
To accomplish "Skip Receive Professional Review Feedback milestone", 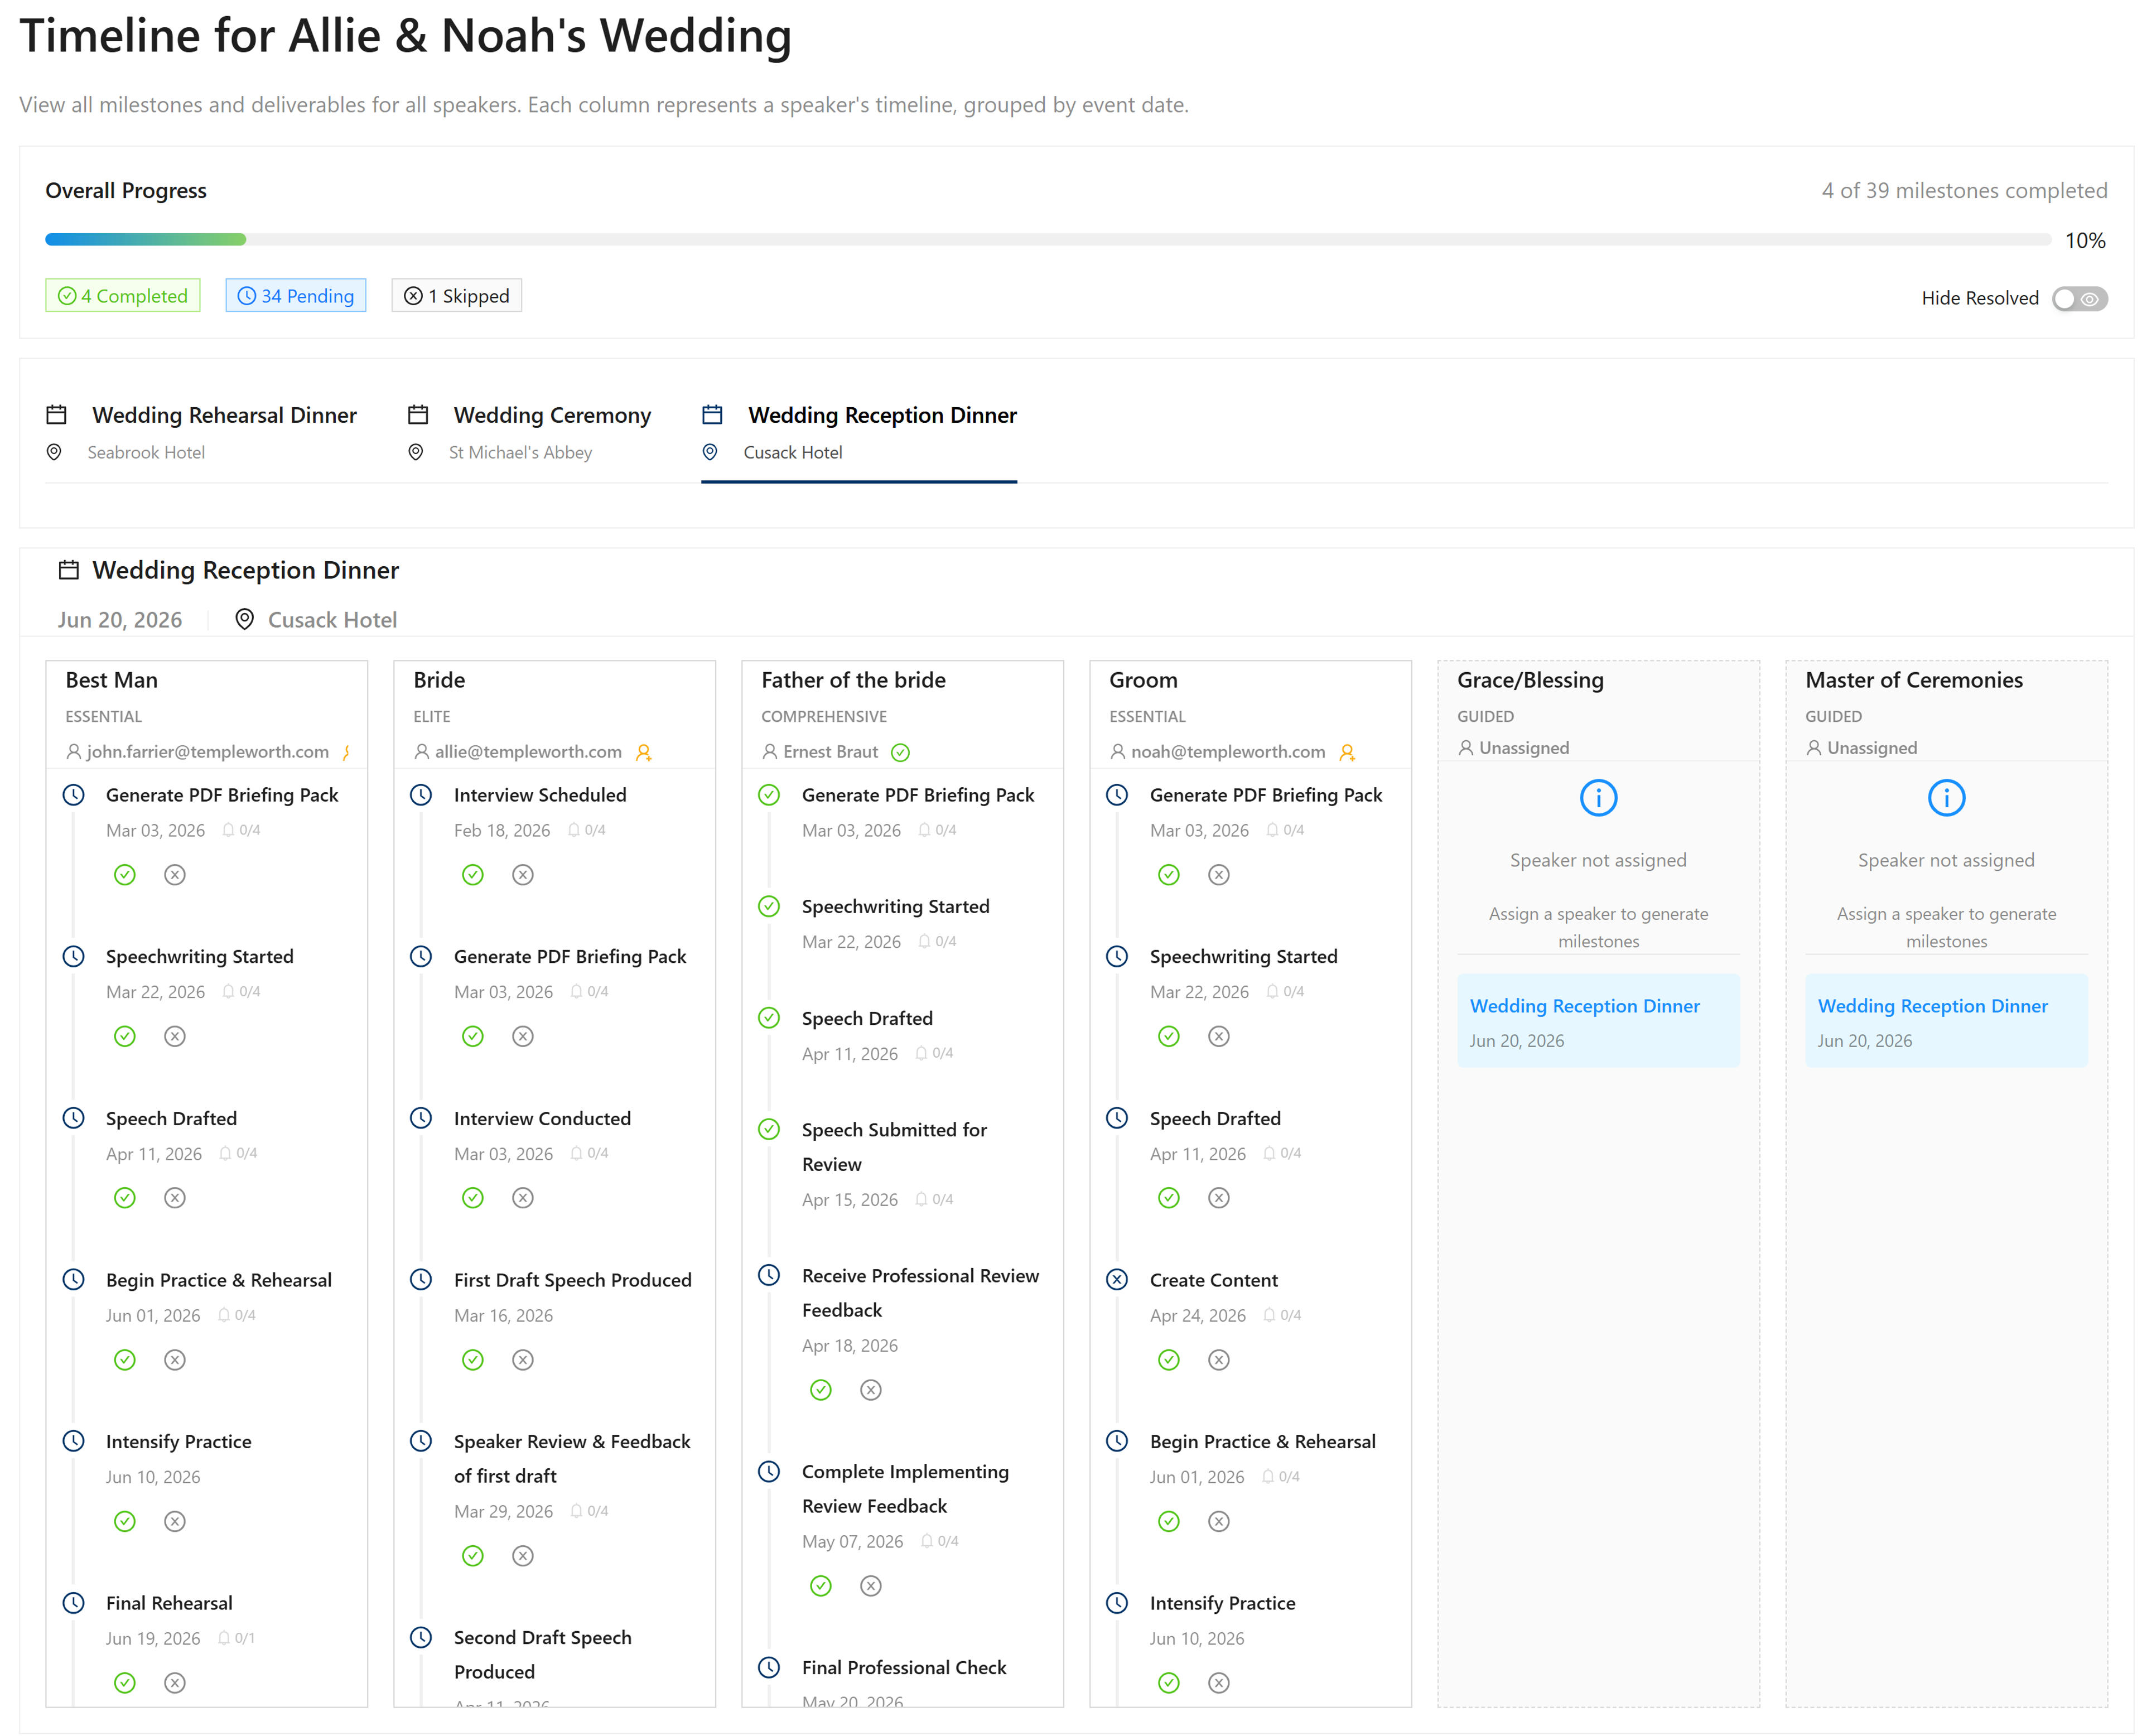I will (x=871, y=1390).
